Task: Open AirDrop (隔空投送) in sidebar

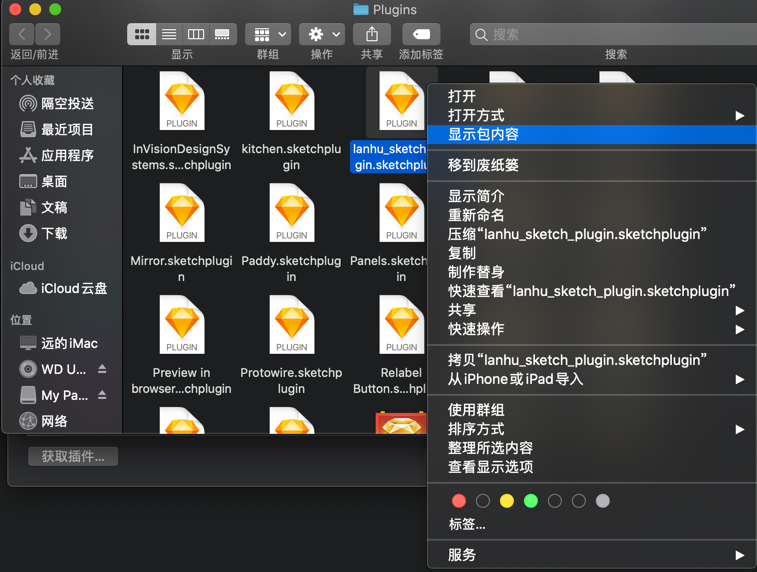Action: click(56, 103)
